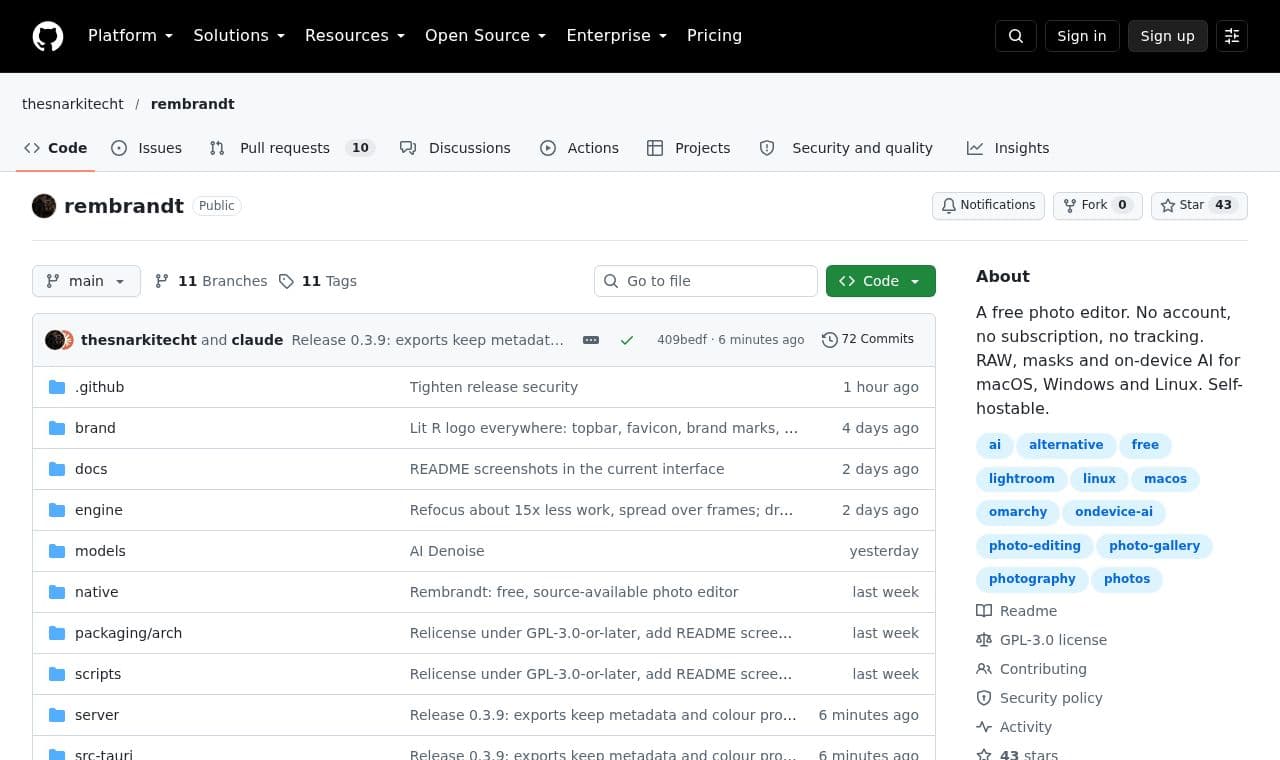Click the Sign in button

click(x=1082, y=36)
